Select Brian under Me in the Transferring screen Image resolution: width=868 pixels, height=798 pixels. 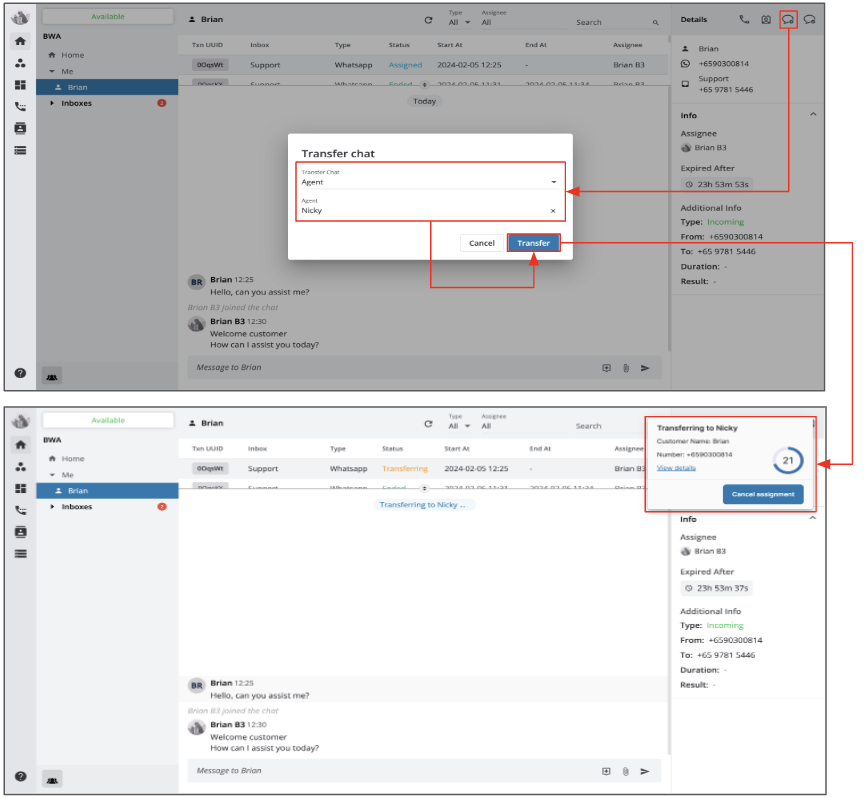pos(107,490)
